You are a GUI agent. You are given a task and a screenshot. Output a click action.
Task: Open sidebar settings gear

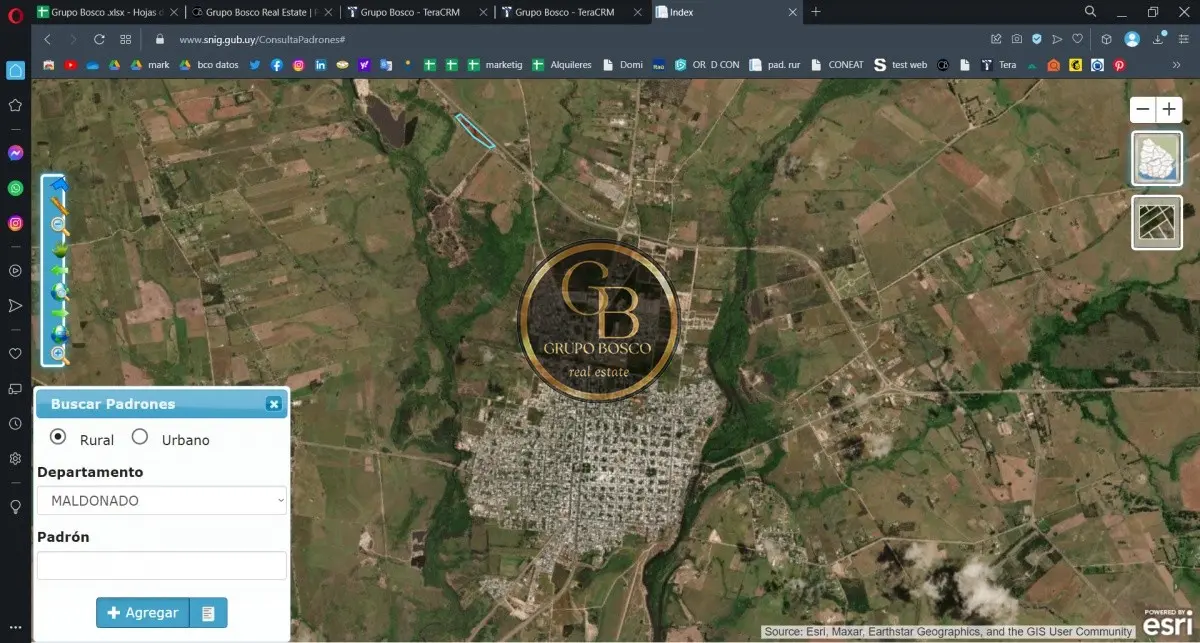(x=15, y=459)
